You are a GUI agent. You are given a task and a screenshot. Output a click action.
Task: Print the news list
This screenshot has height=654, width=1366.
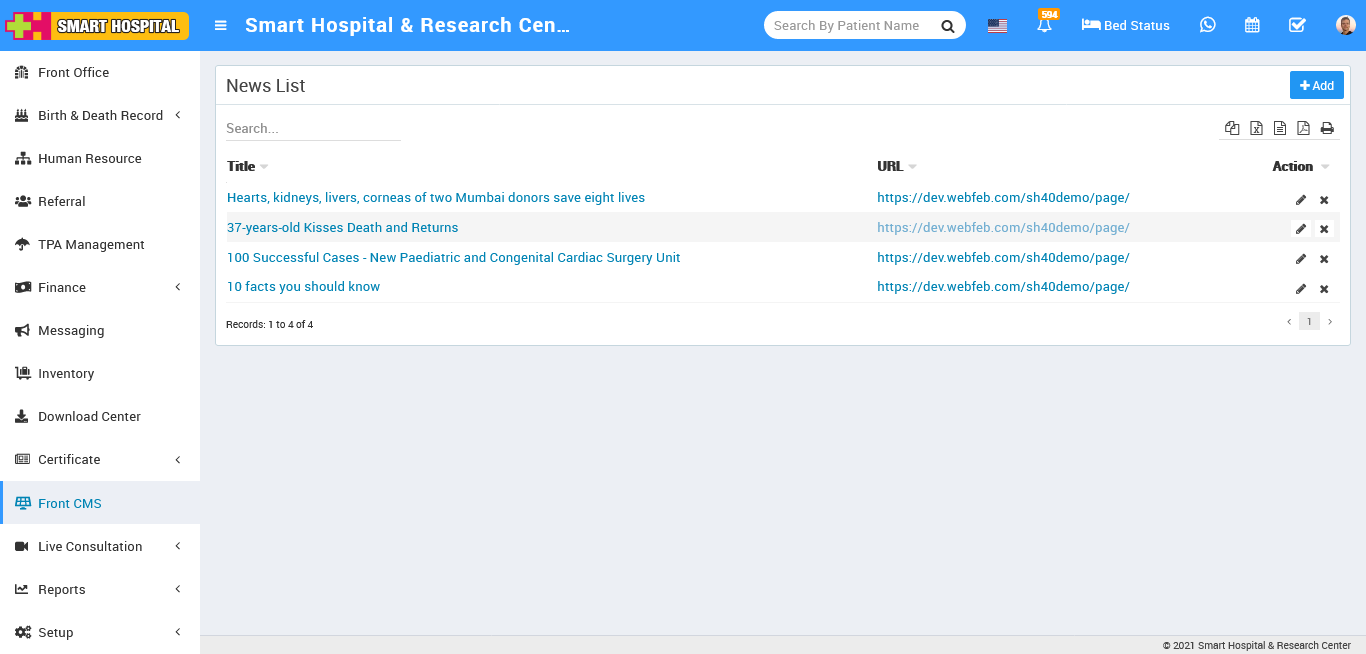(x=1327, y=128)
